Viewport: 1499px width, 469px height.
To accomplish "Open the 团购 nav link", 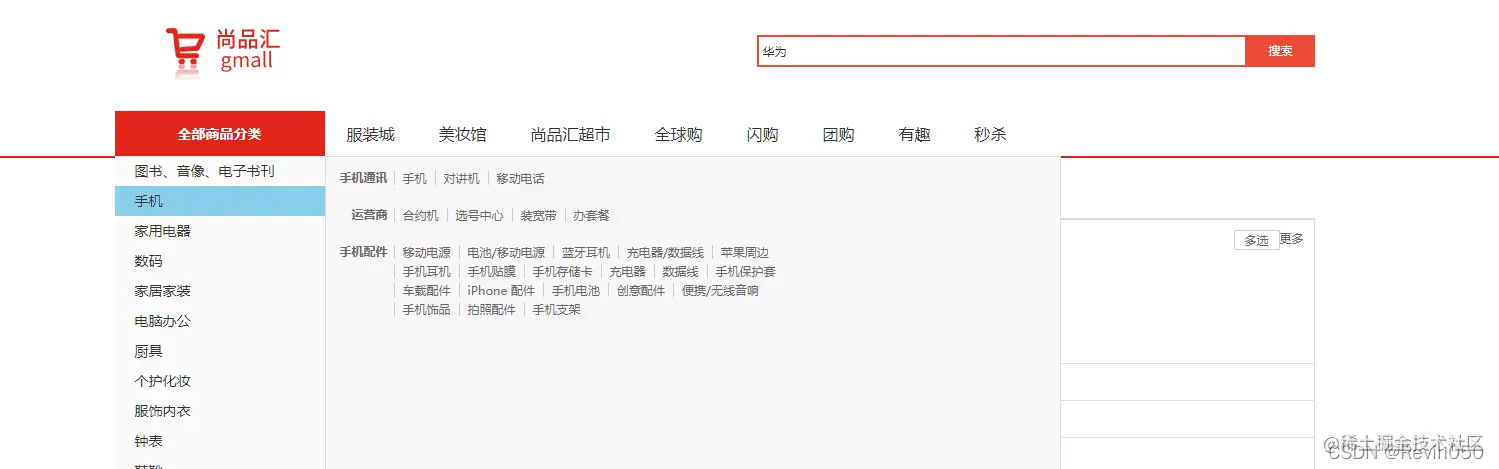I will coord(839,135).
